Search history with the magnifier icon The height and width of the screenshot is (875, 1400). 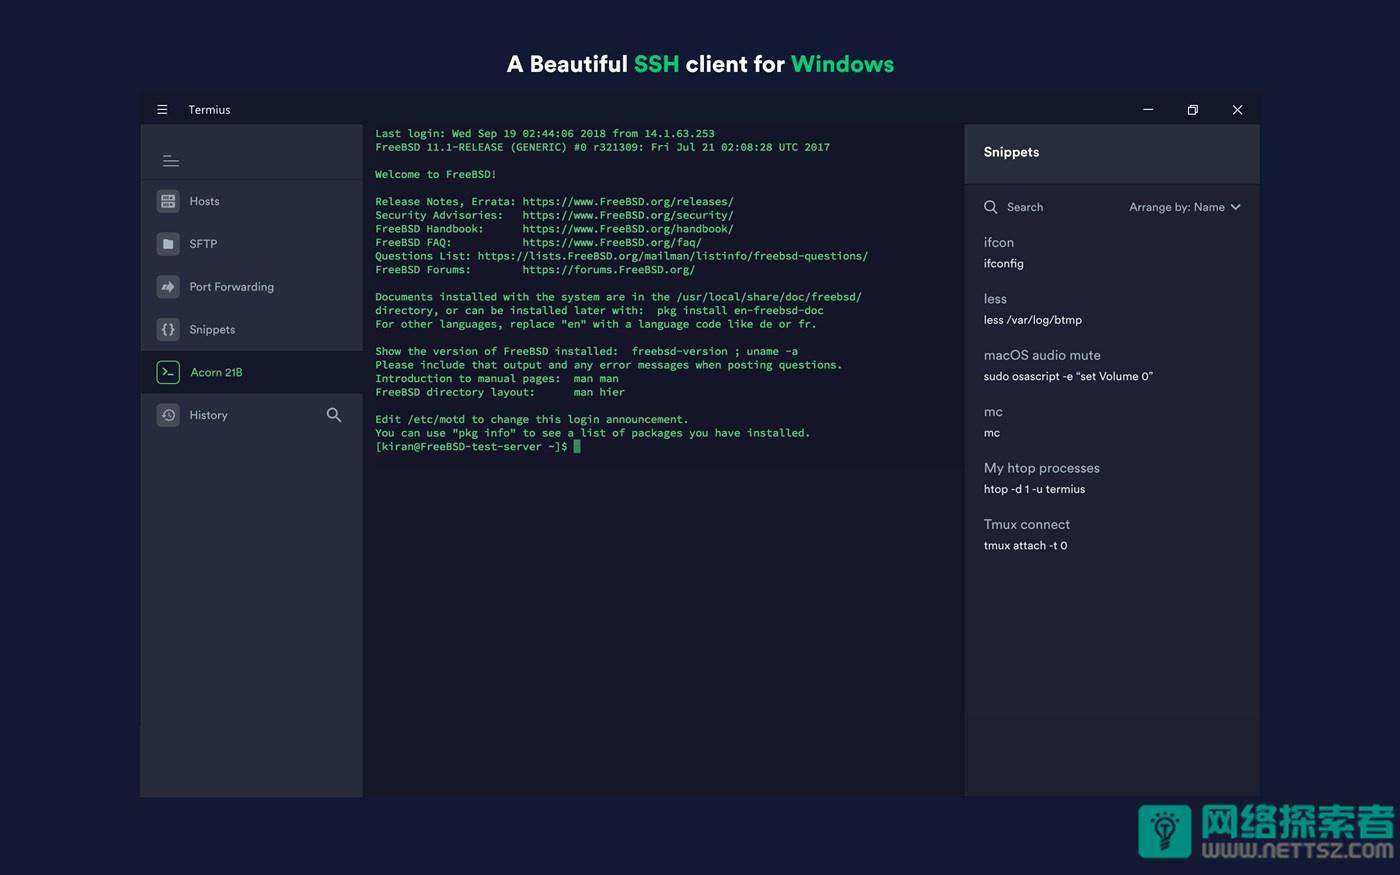(x=334, y=415)
